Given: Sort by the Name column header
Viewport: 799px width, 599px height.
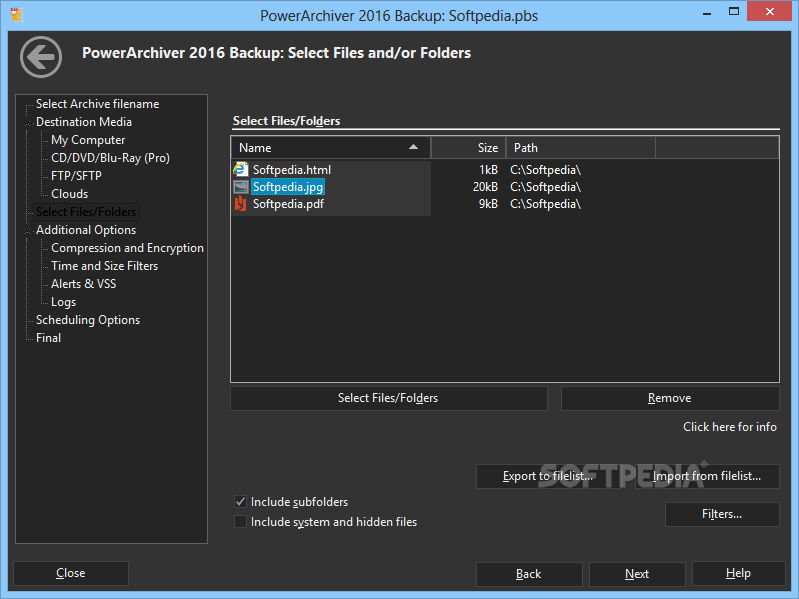Looking at the screenshot, I should click(331, 148).
